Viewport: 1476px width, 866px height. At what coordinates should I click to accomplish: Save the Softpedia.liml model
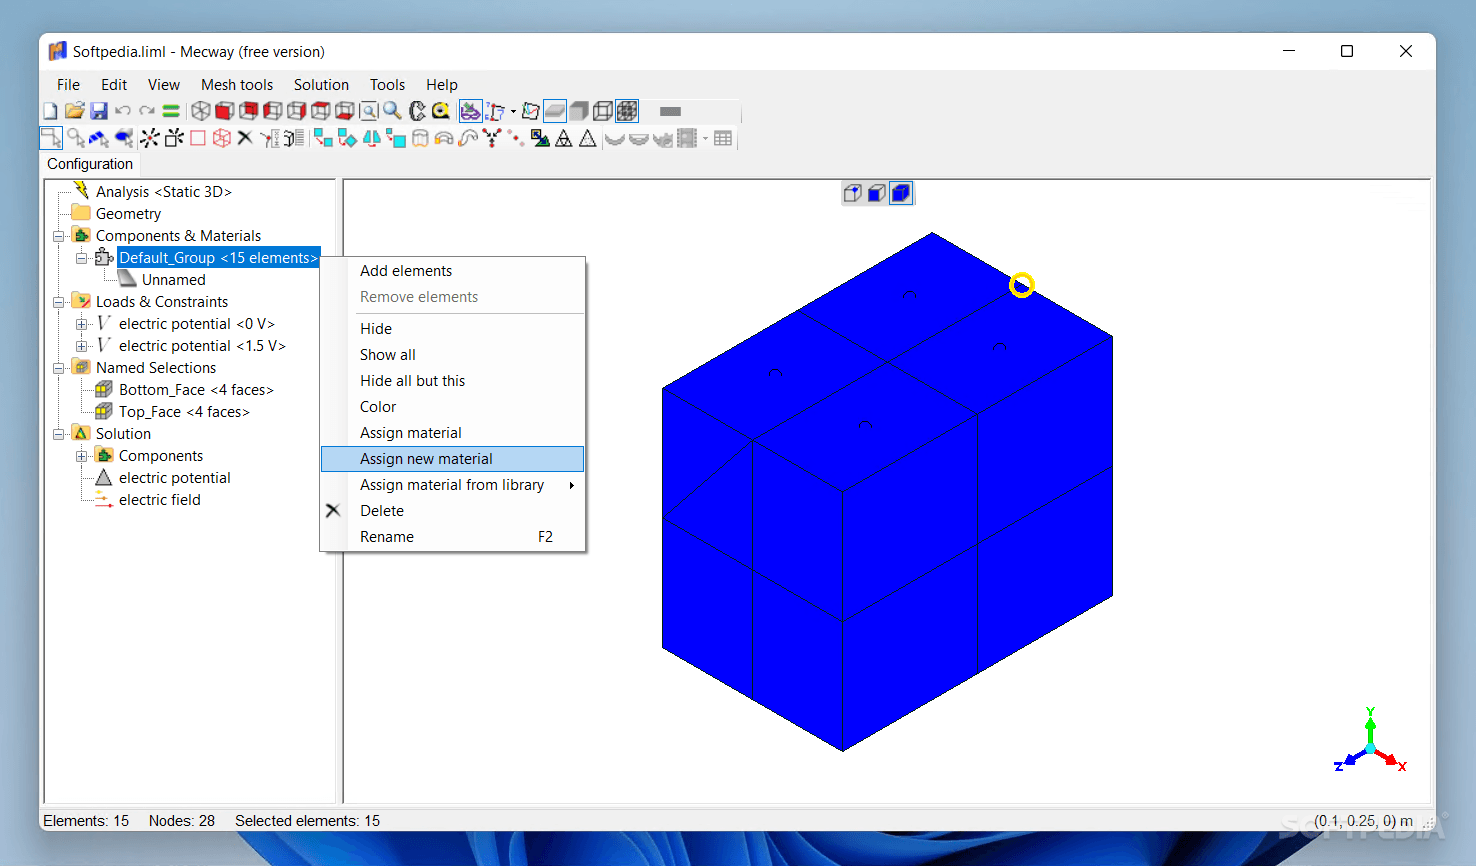(98, 110)
